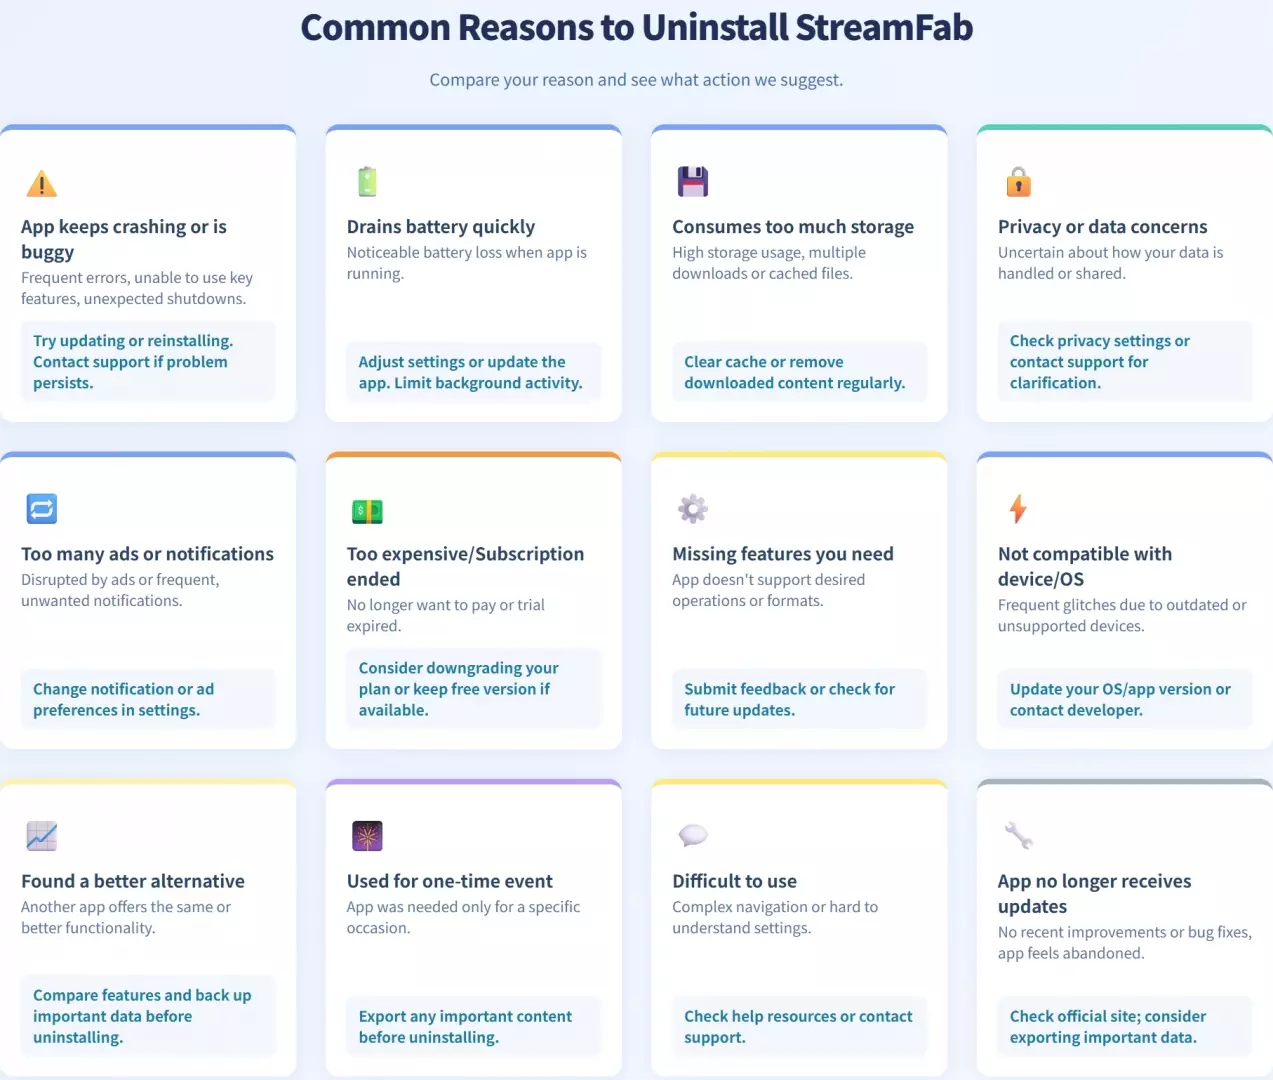Click the 'Another app offers the same' description
This screenshot has width=1273, height=1080.
click(x=126, y=917)
